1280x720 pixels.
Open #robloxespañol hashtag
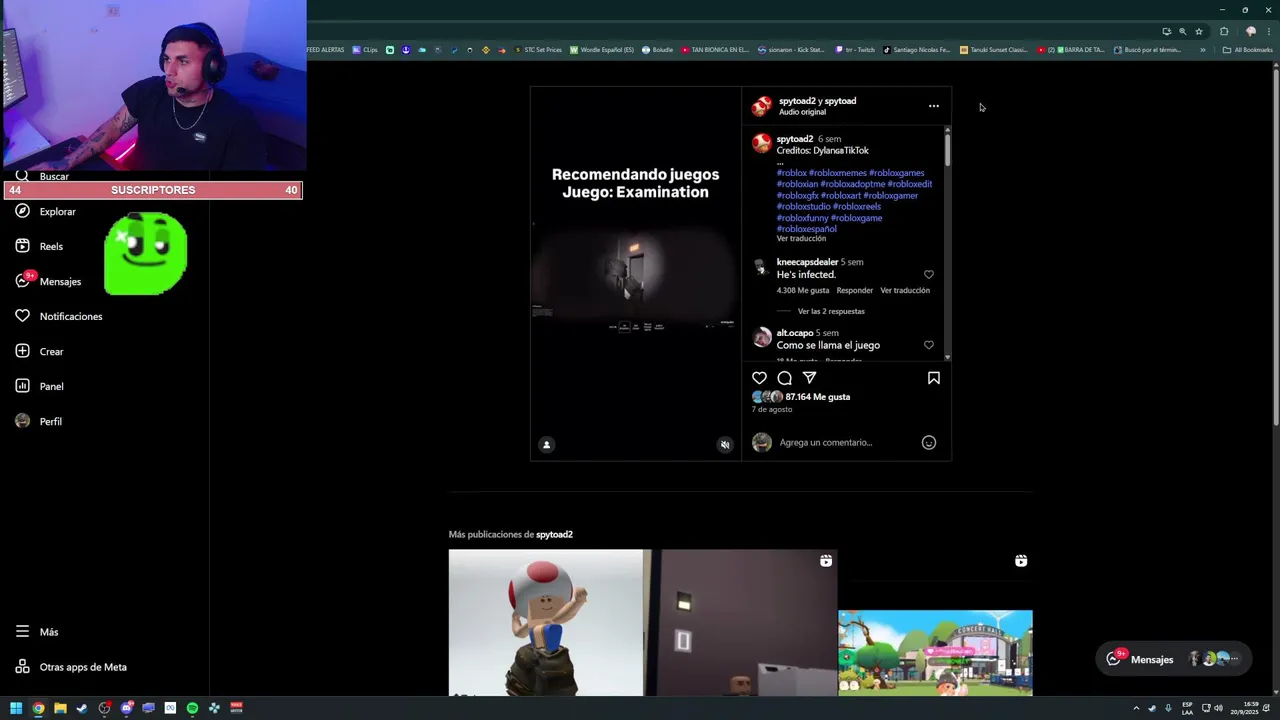pos(806,229)
